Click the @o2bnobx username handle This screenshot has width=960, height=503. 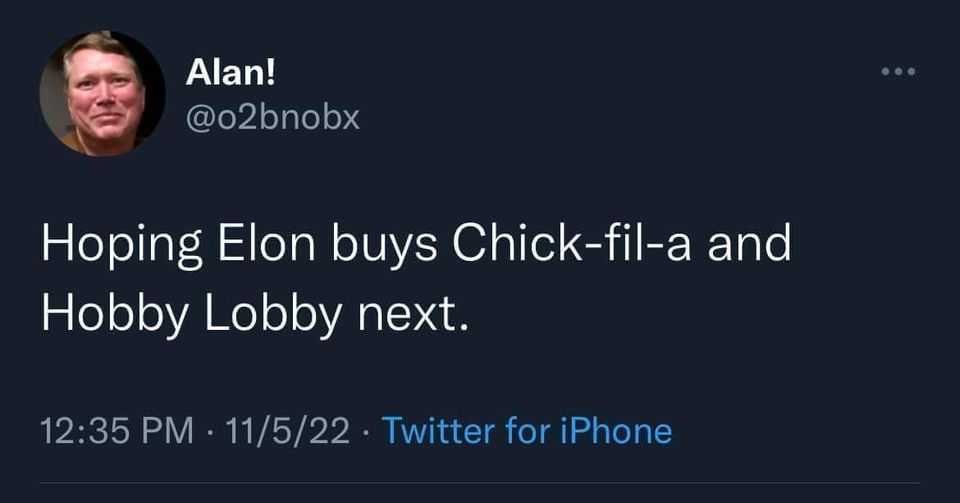[273, 118]
